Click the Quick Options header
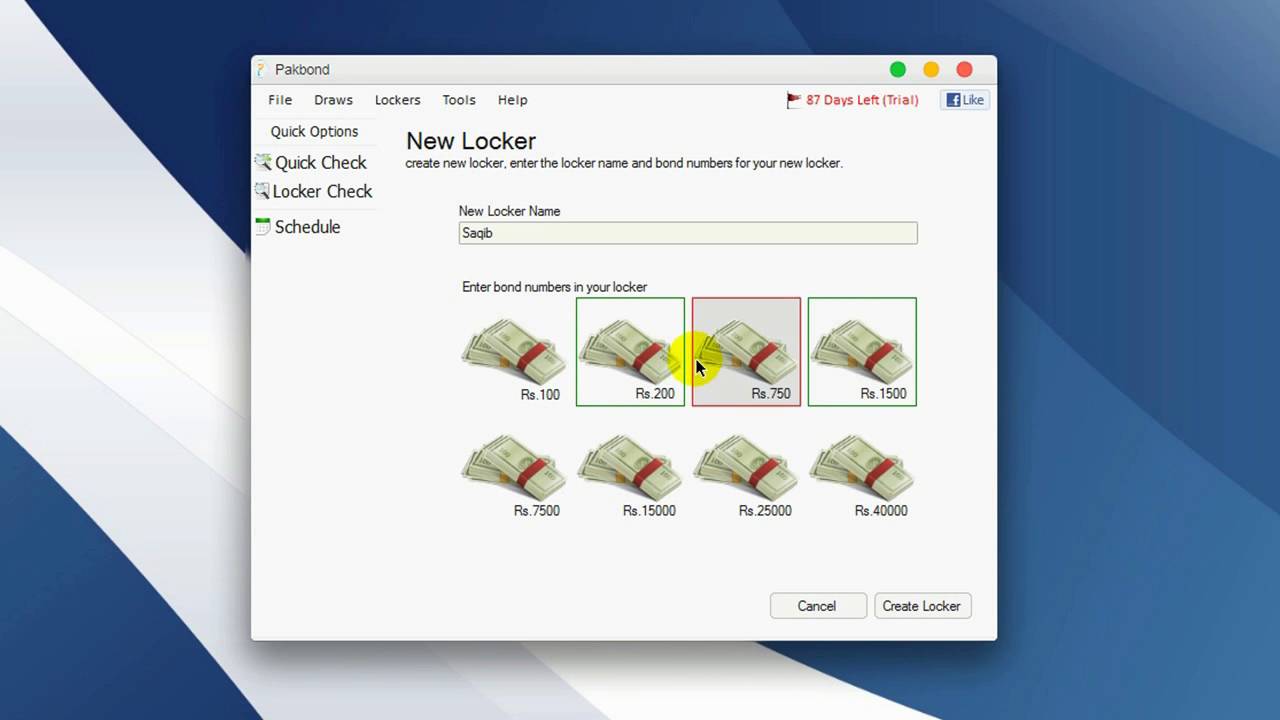Image resolution: width=1280 pixels, height=720 pixels. [x=314, y=131]
